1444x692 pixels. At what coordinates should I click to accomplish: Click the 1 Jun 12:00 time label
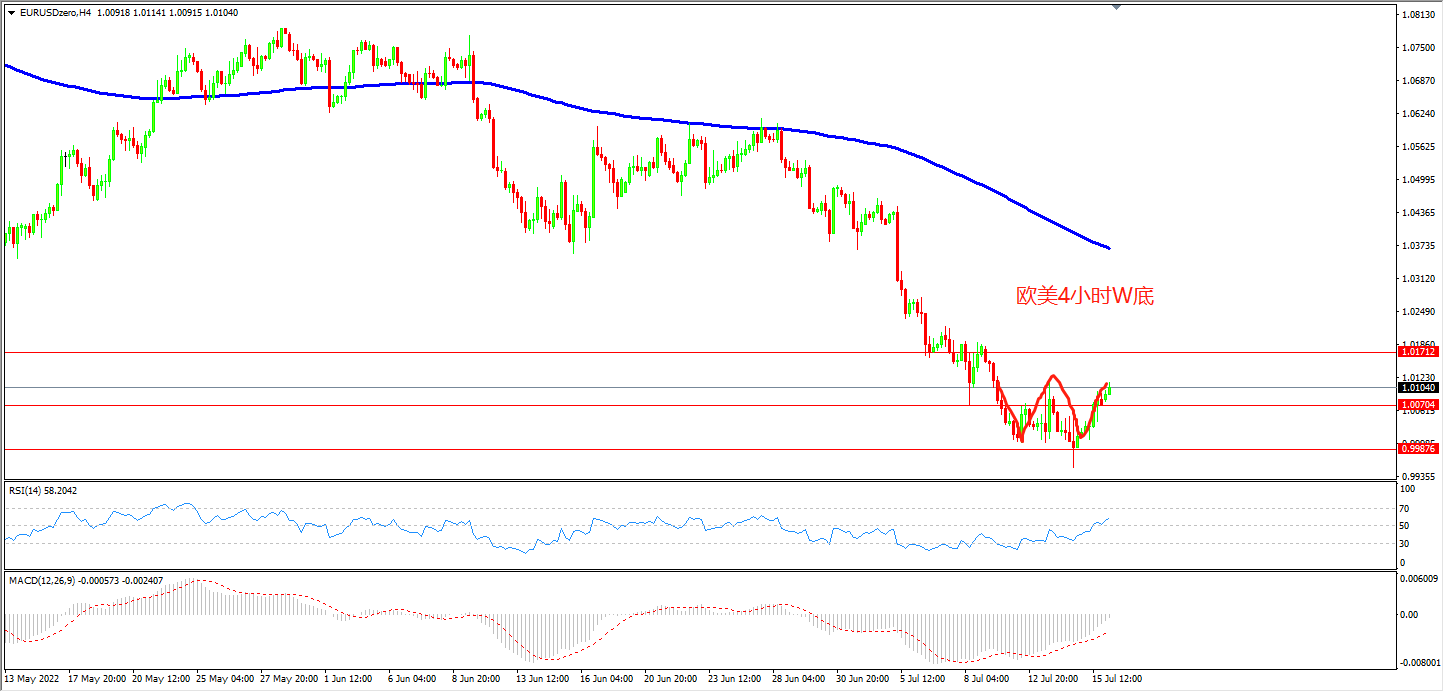tap(349, 678)
